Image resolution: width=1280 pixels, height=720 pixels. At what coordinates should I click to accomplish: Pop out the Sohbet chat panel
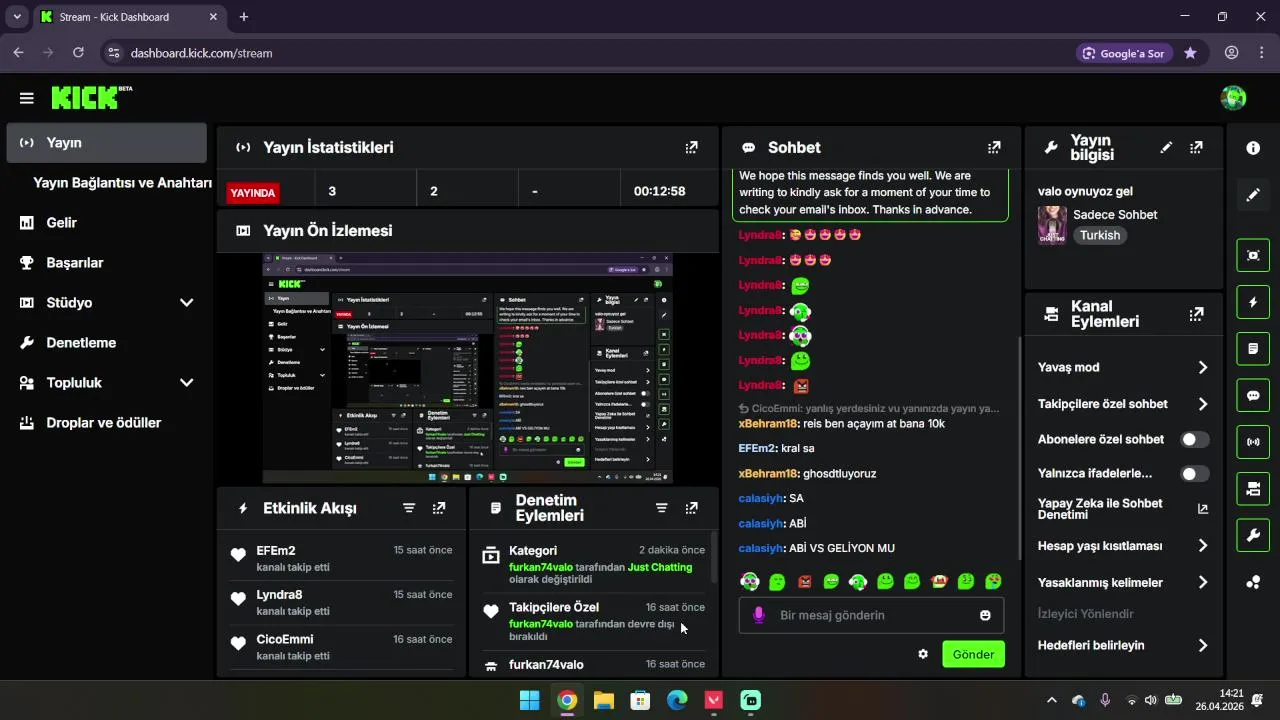(x=994, y=148)
